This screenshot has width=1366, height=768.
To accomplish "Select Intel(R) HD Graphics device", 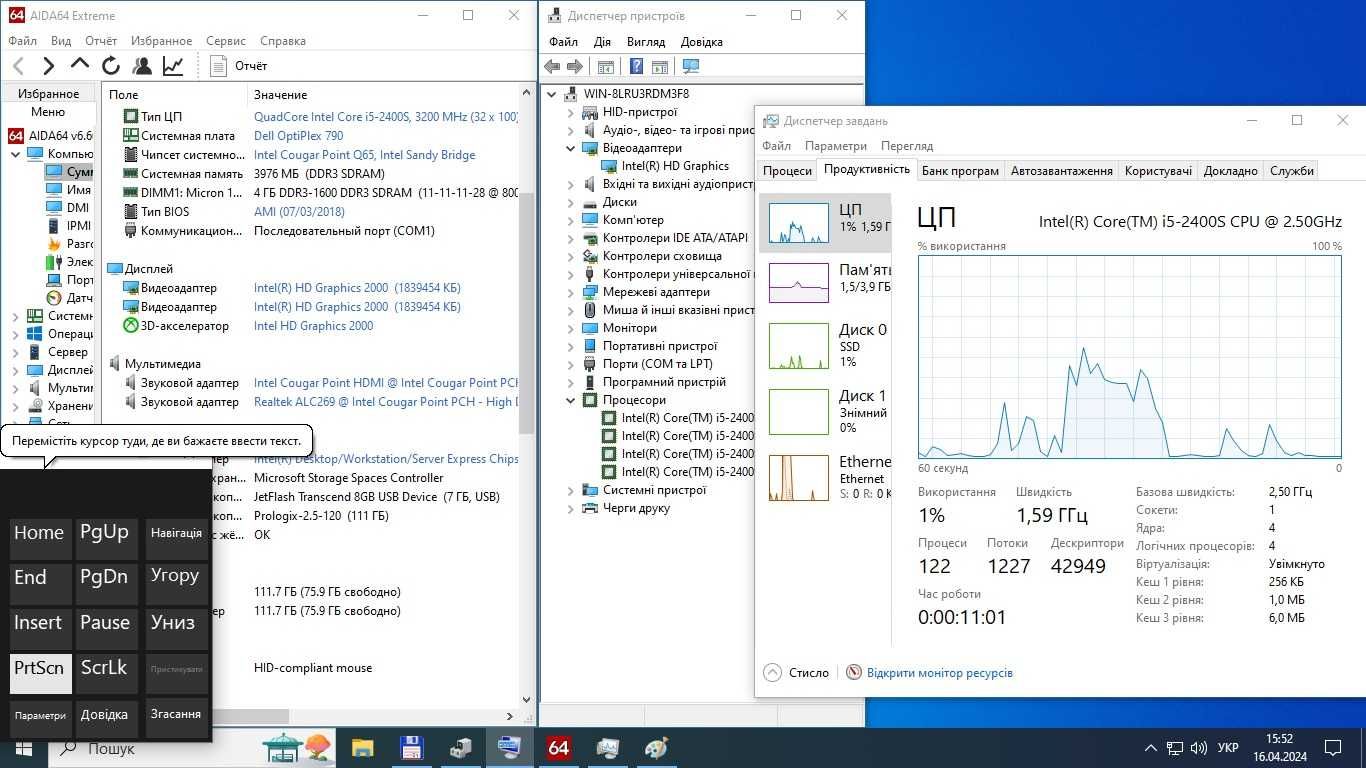I will 675,166.
